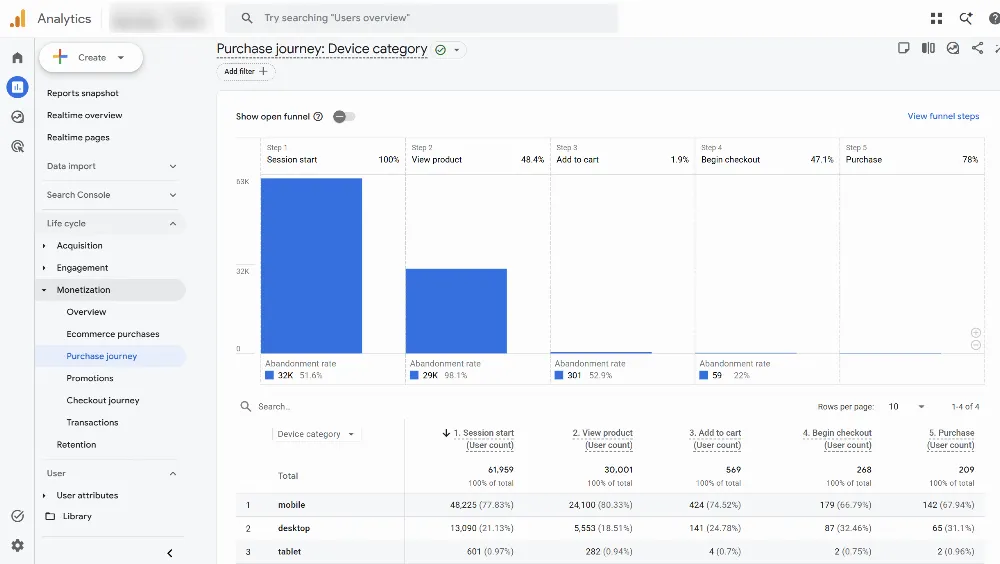
Task: Open the Create dropdown button
Action: coord(91,57)
